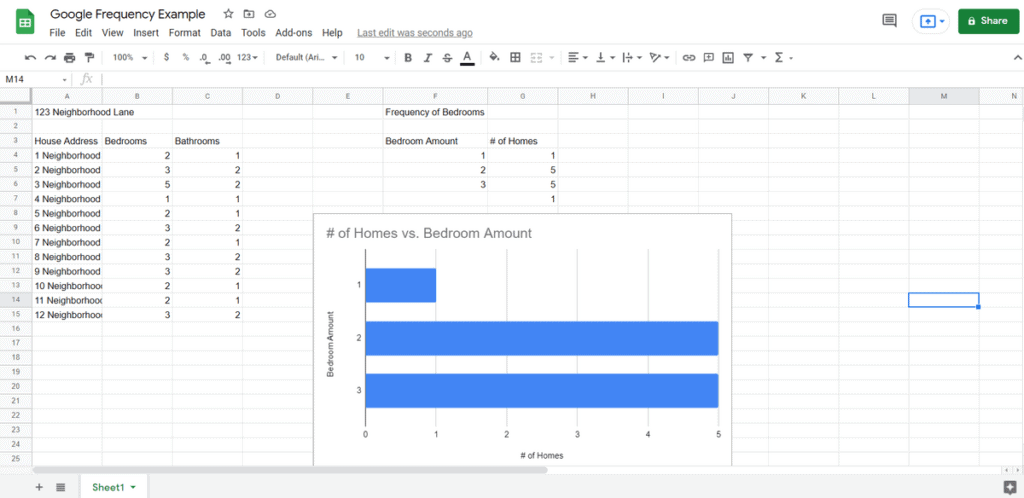Apply currency format with dollar icon
Screen dimensions: 1024x498
coord(167,57)
